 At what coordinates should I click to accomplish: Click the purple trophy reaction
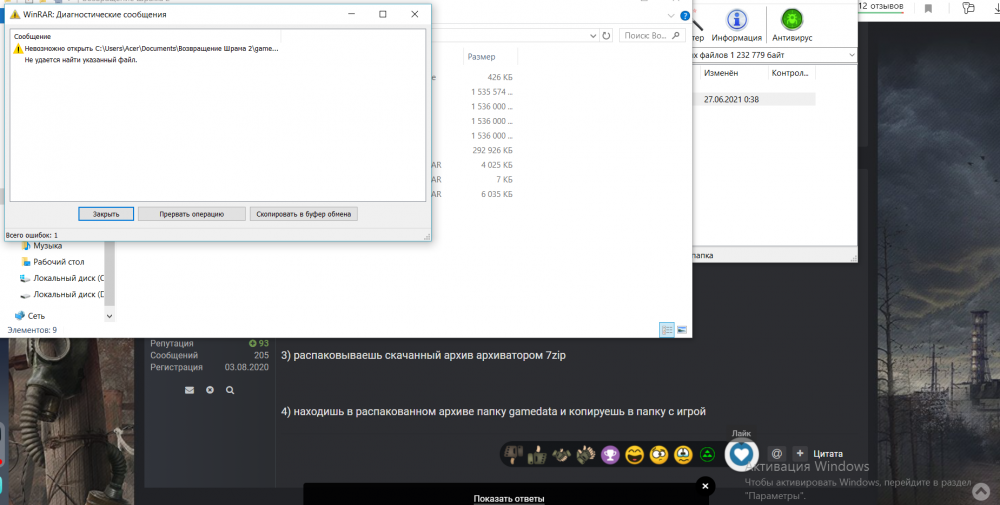(x=610, y=455)
